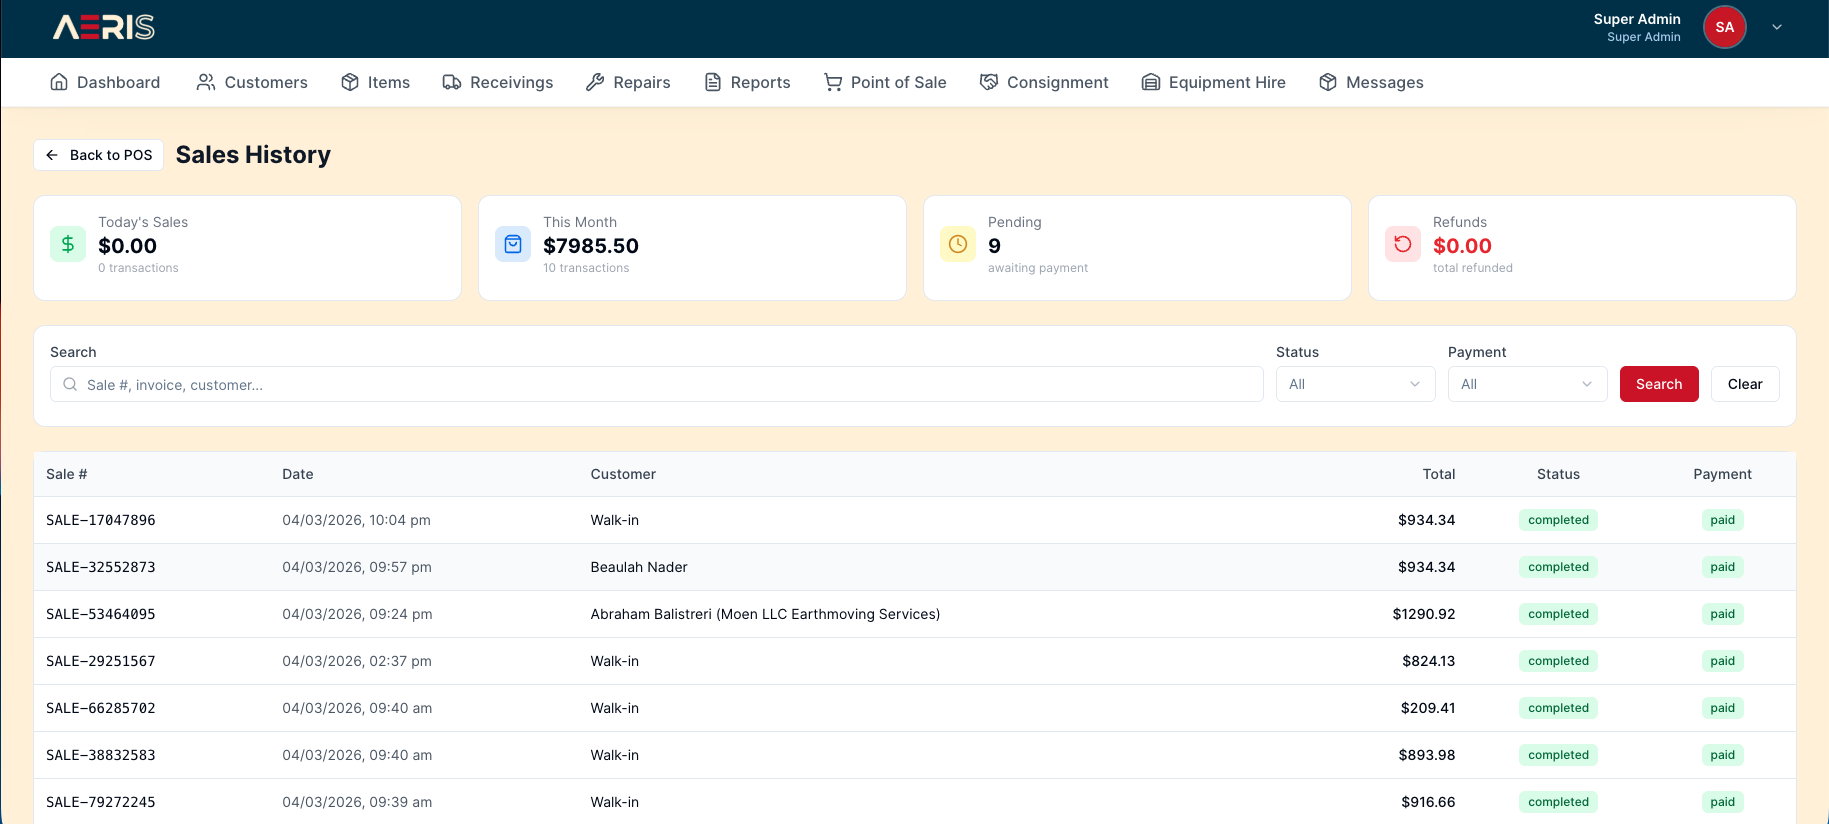Click the Pending clock icon

coord(957,244)
